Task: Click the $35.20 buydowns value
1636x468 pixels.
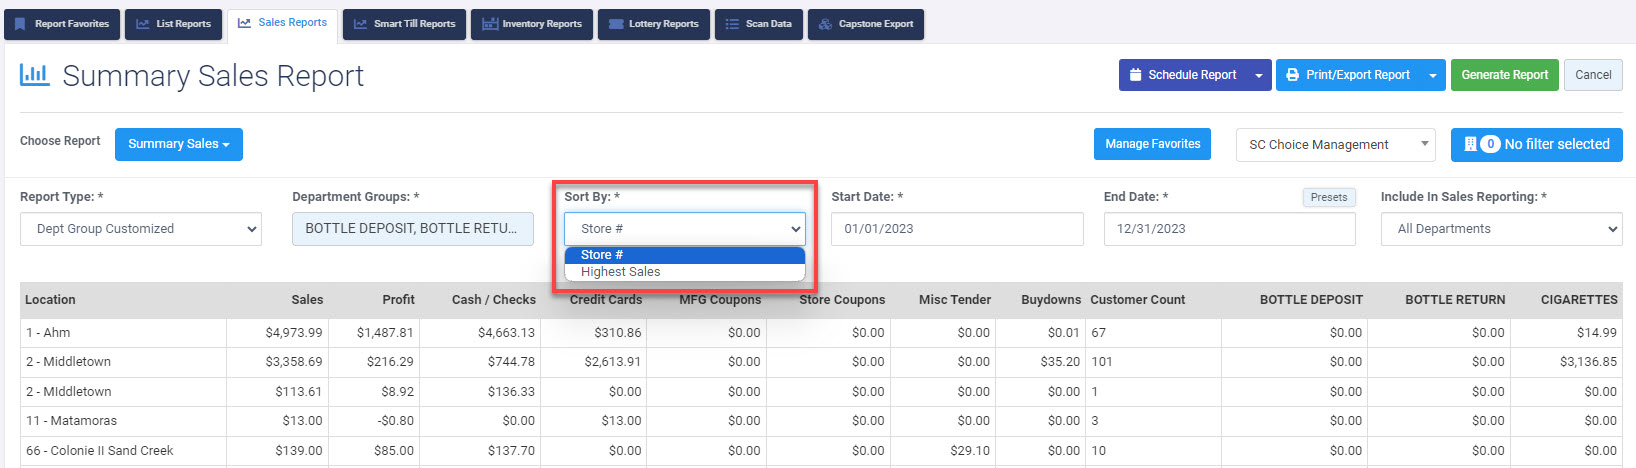Action: coord(1060,362)
